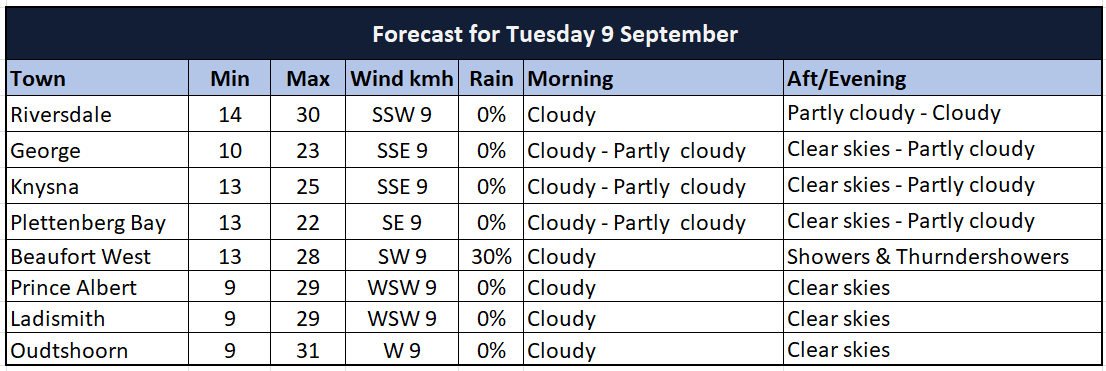Viewport: 1106px width, 371px height.
Task: Click the Beaufort West 30% rain cell
Action: coord(491,256)
